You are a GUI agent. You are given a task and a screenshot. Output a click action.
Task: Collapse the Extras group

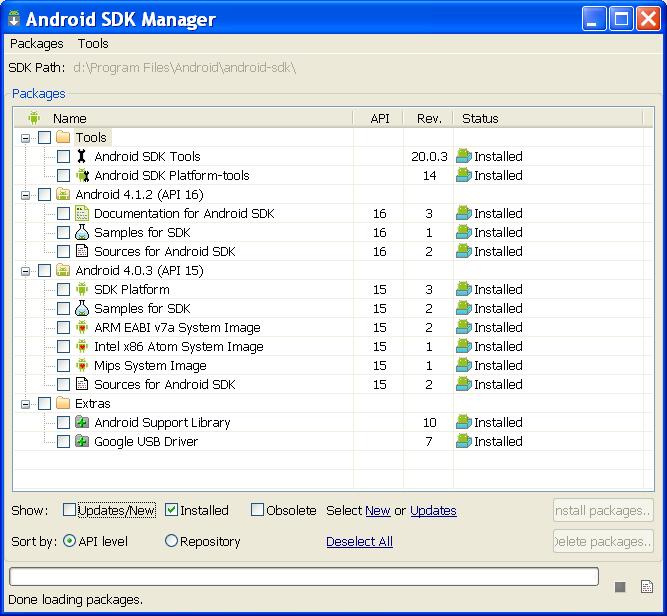click(26, 404)
